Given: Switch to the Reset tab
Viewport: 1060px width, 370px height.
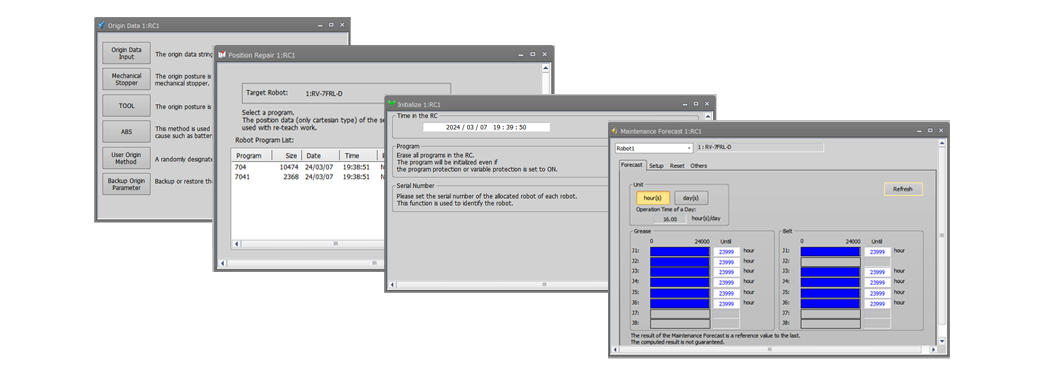Looking at the screenshot, I should coord(677,165).
